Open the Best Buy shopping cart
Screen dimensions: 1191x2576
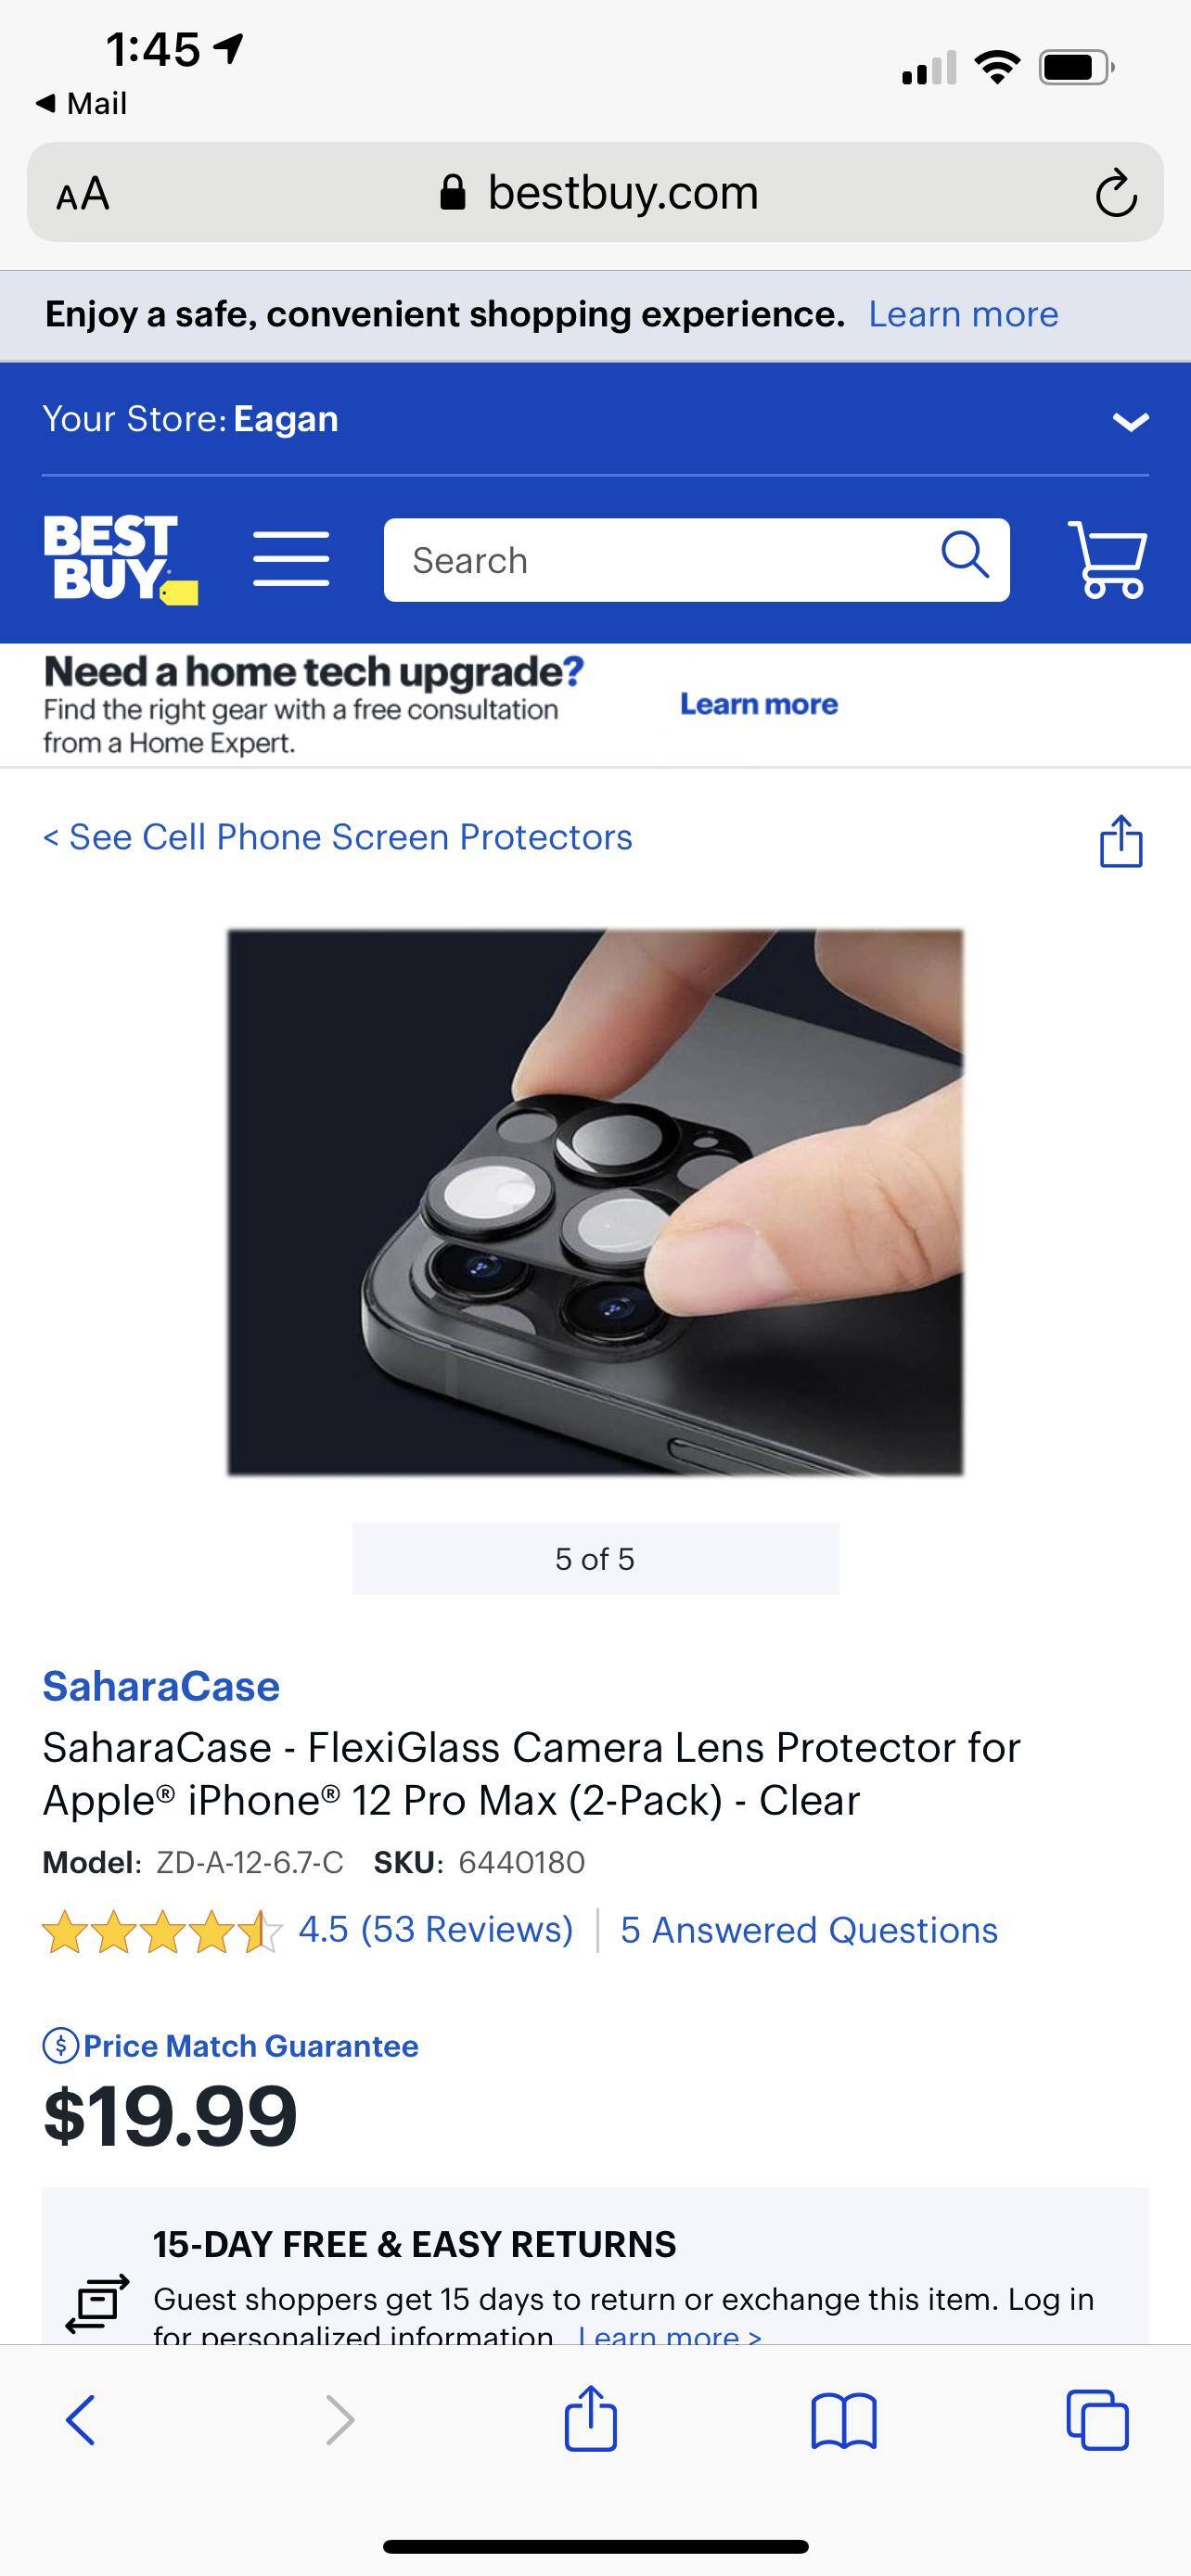point(1107,560)
